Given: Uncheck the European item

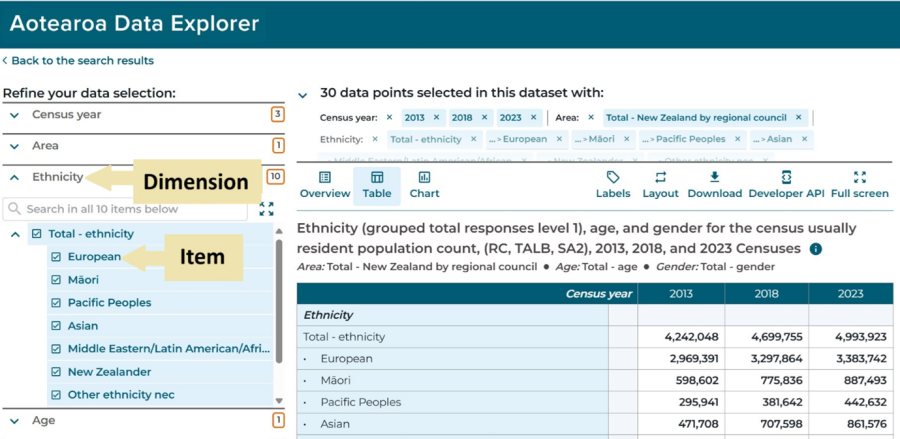Looking at the screenshot, I should pyautogui.click(x=56, y=257).
